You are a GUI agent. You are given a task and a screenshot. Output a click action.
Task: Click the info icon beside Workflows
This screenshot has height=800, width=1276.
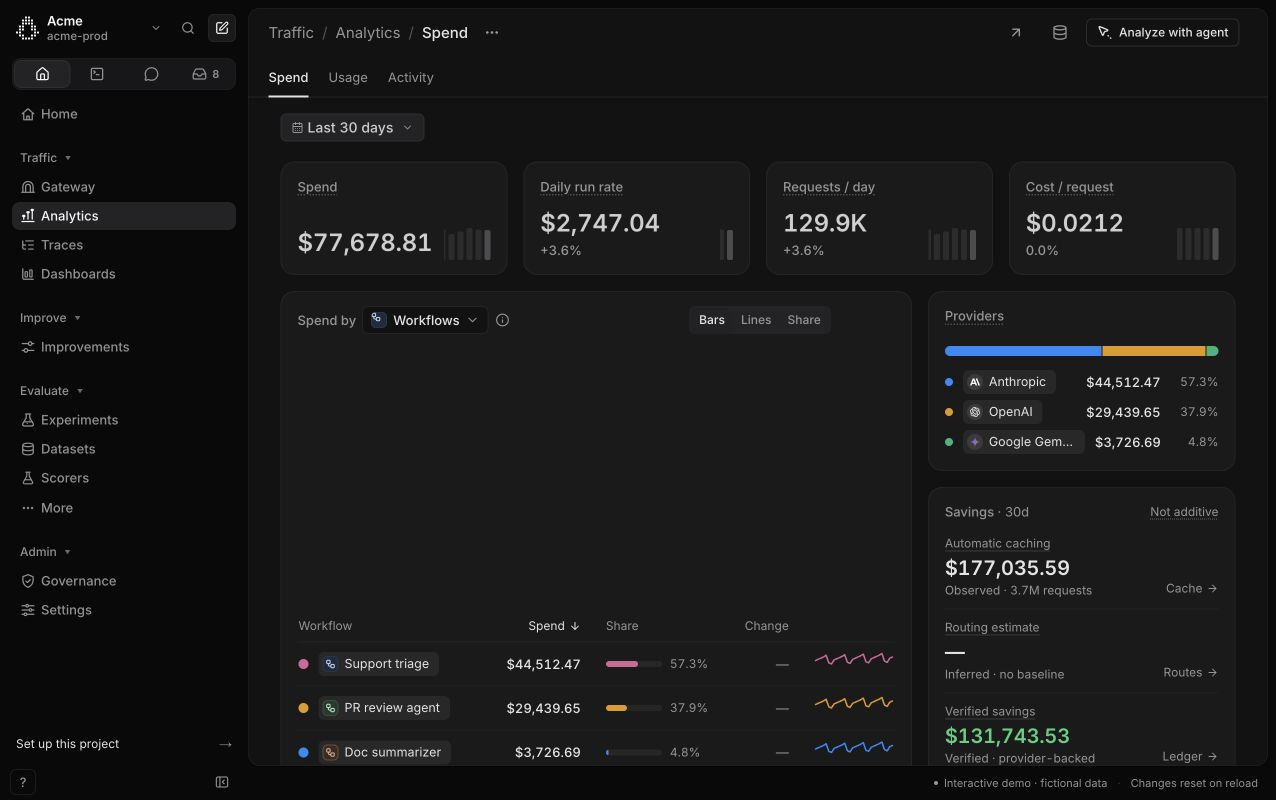[503, 320]
